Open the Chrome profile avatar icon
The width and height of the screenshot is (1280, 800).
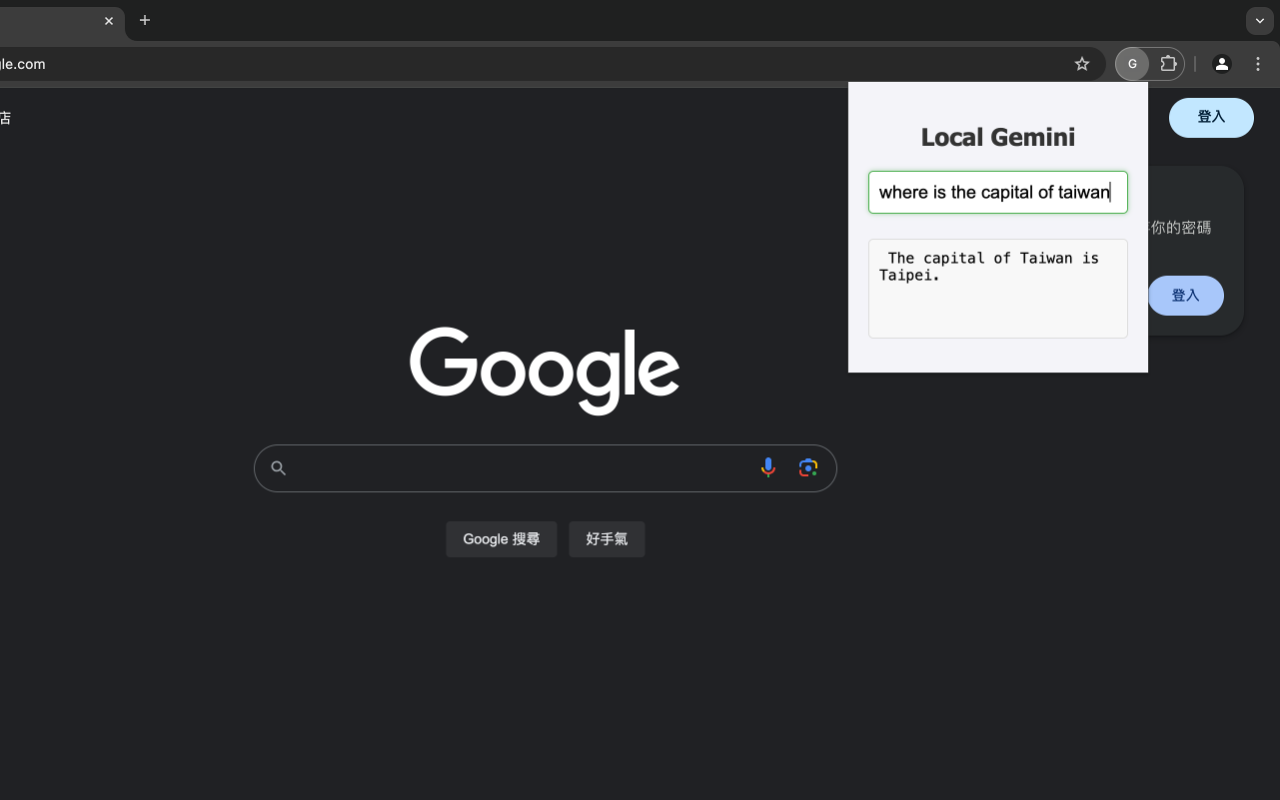click(1222, 63)
